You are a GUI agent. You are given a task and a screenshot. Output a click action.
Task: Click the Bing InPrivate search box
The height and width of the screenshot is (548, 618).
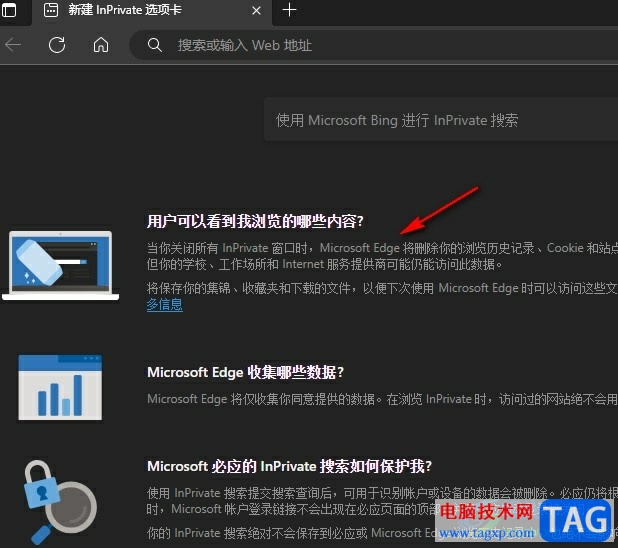point(441,120)
